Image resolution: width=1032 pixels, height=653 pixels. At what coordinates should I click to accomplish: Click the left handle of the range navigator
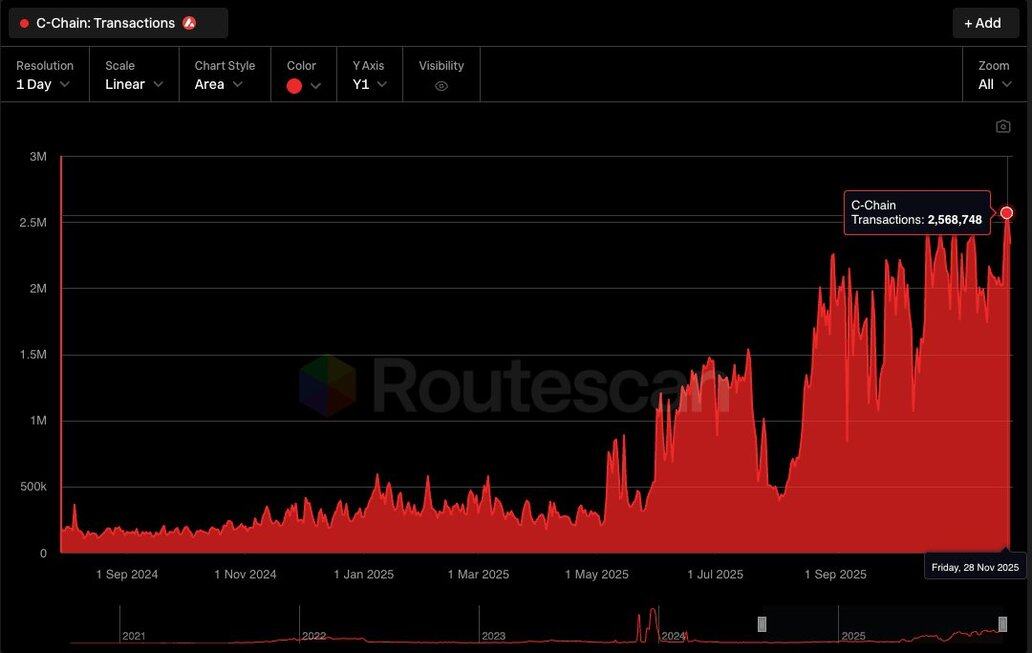(762, 624)
